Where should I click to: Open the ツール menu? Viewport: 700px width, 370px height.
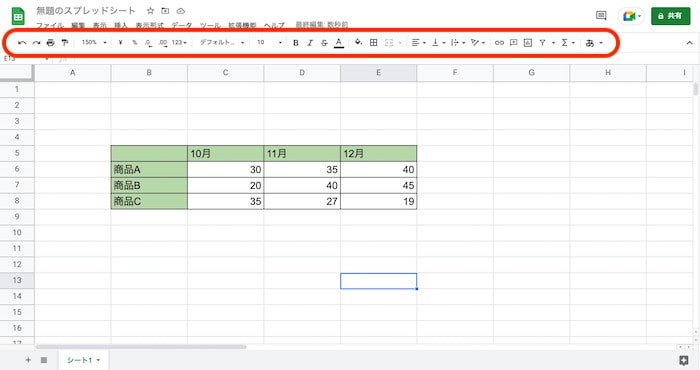(210, 25)
